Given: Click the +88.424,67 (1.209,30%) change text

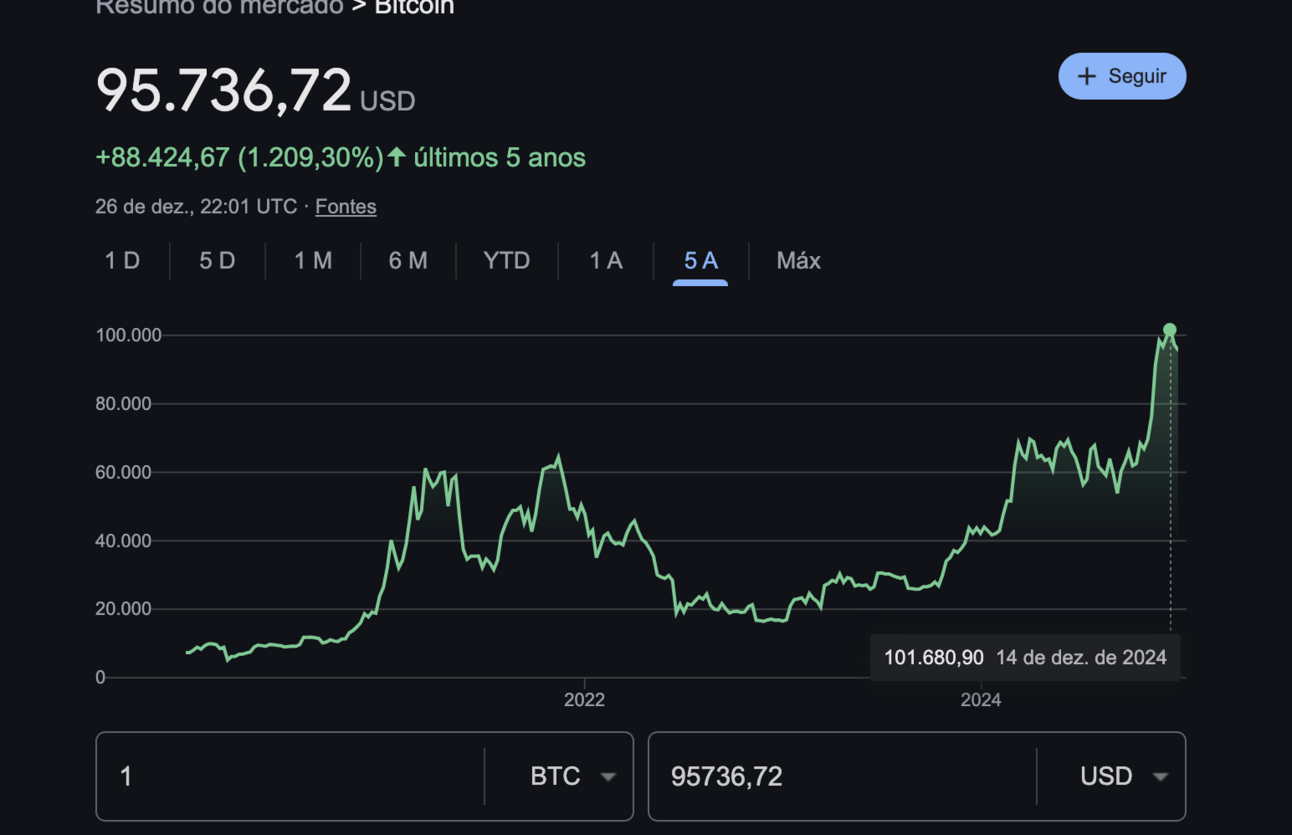Looking at the screenshot, I should [240, 158].
